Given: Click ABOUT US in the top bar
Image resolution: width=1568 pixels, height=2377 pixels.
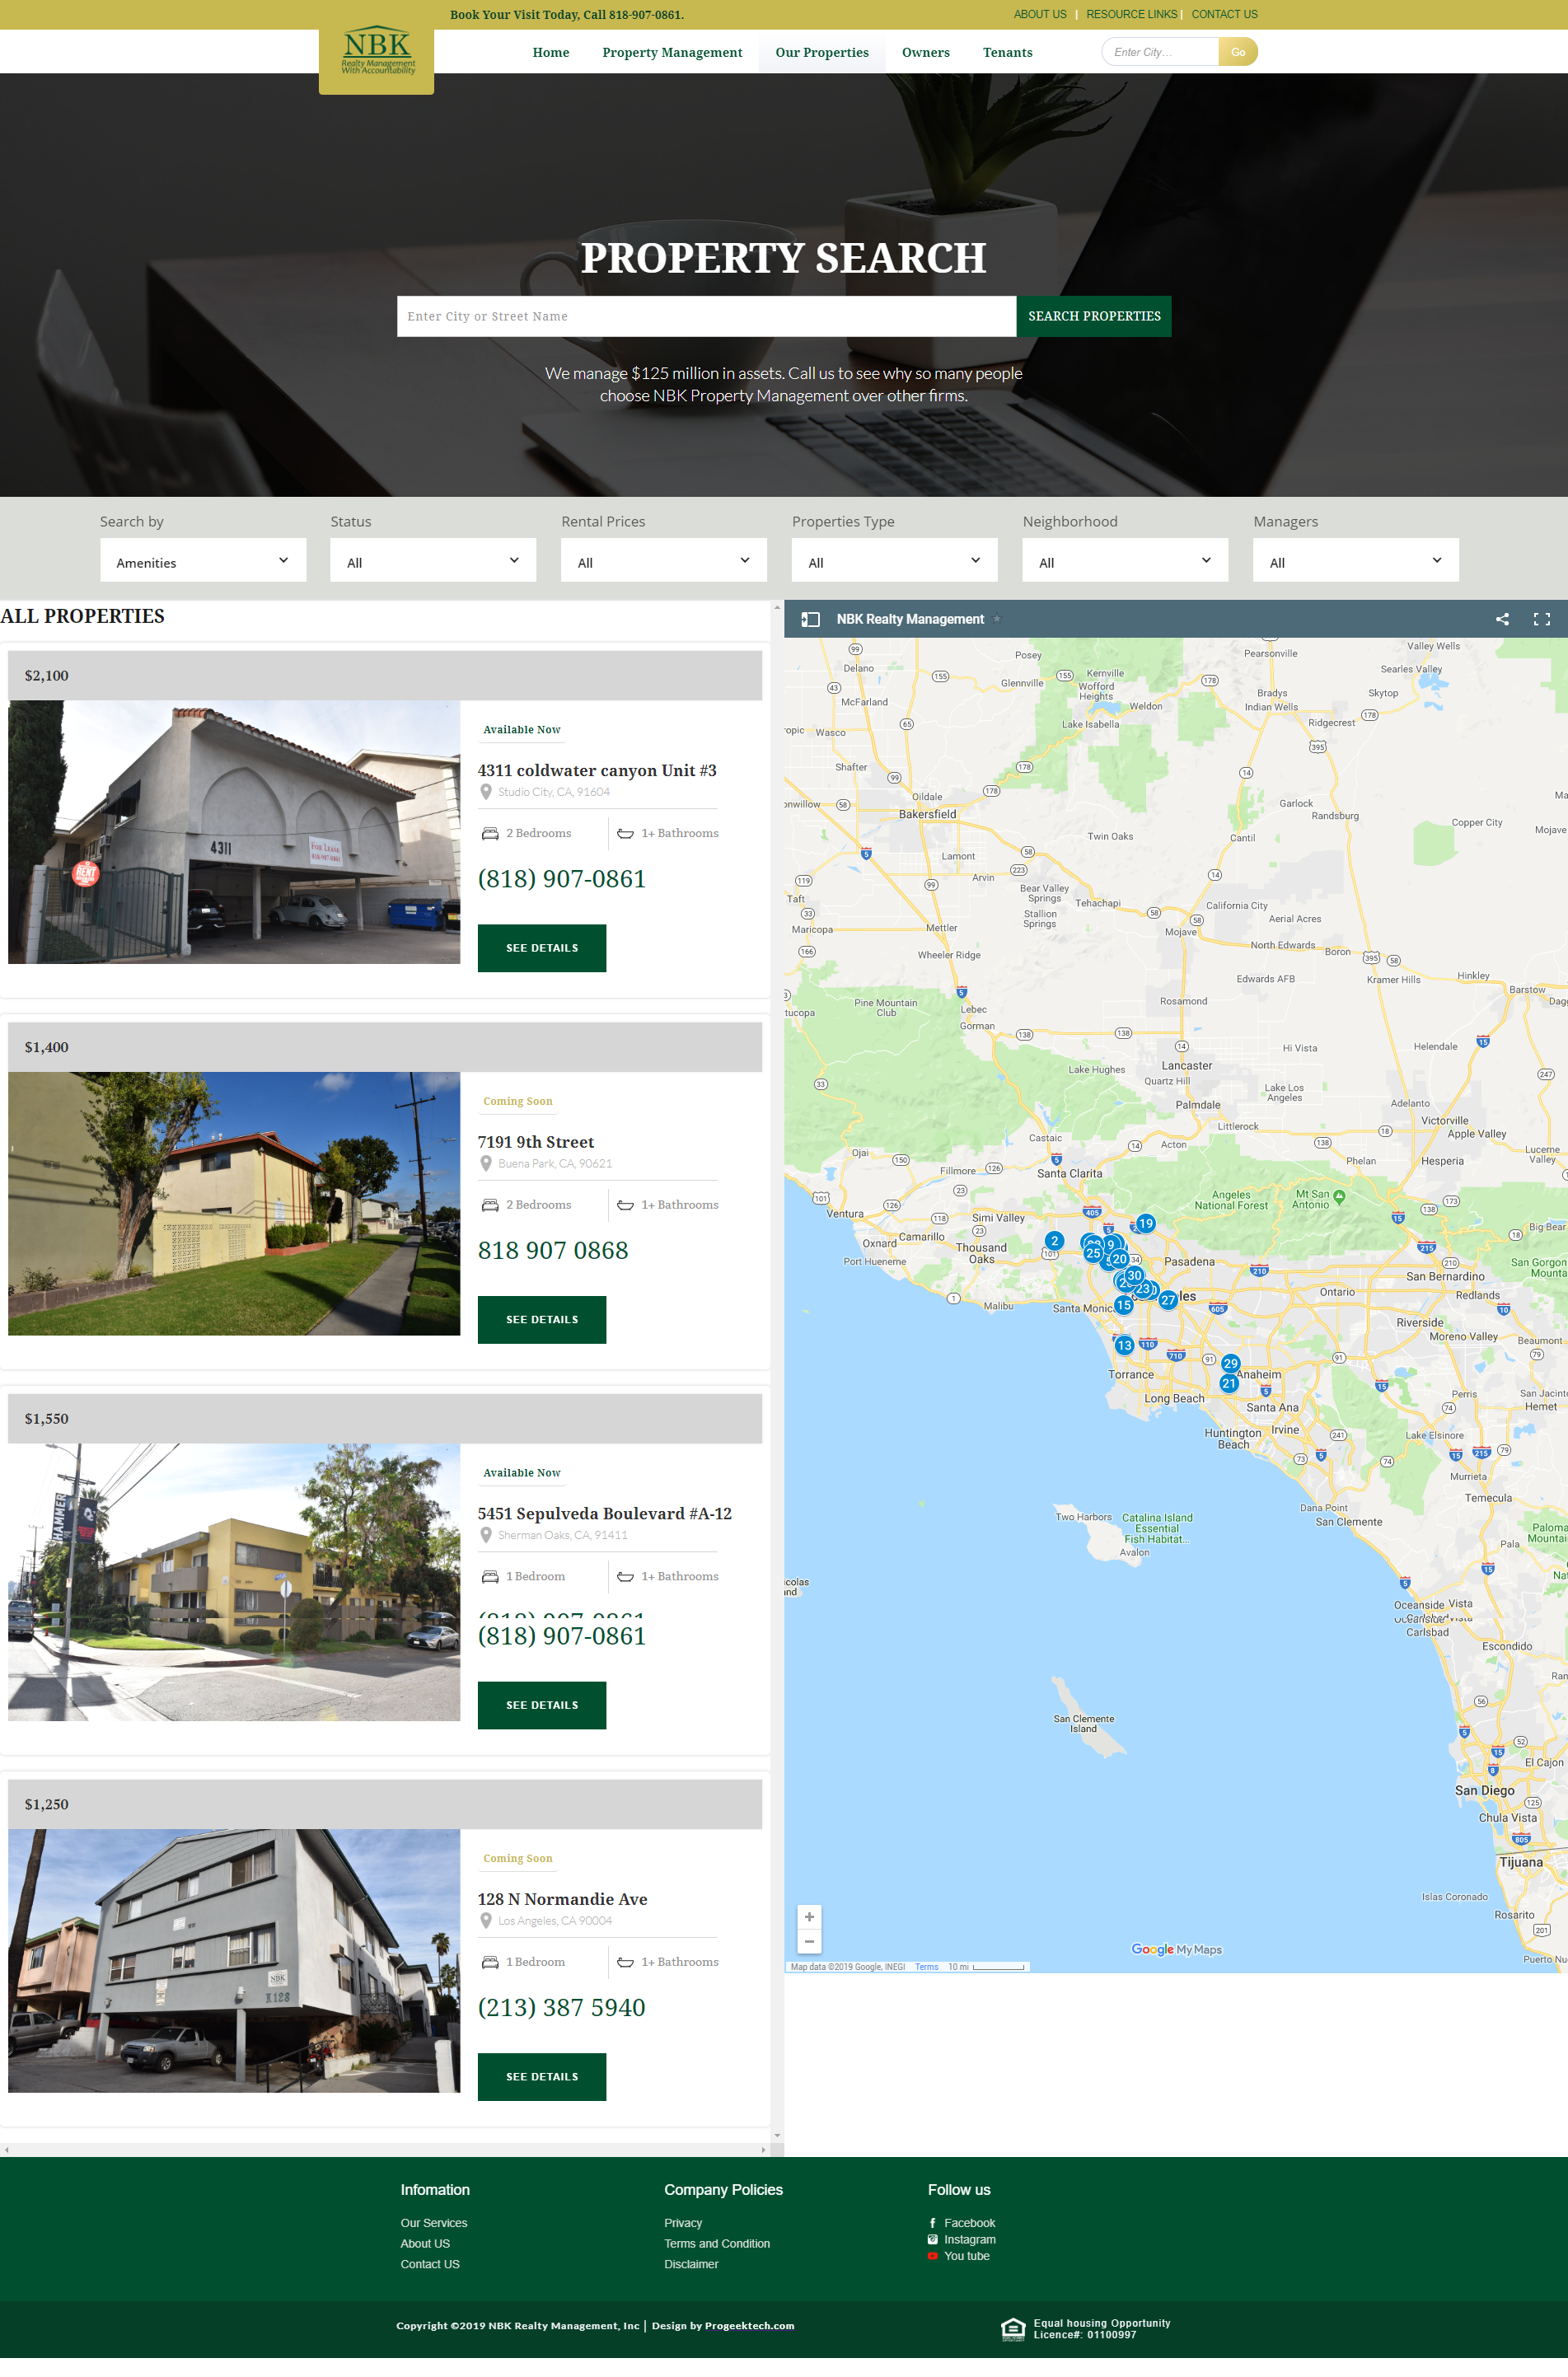Looking at the screenshot, I should click(1040, 14).
